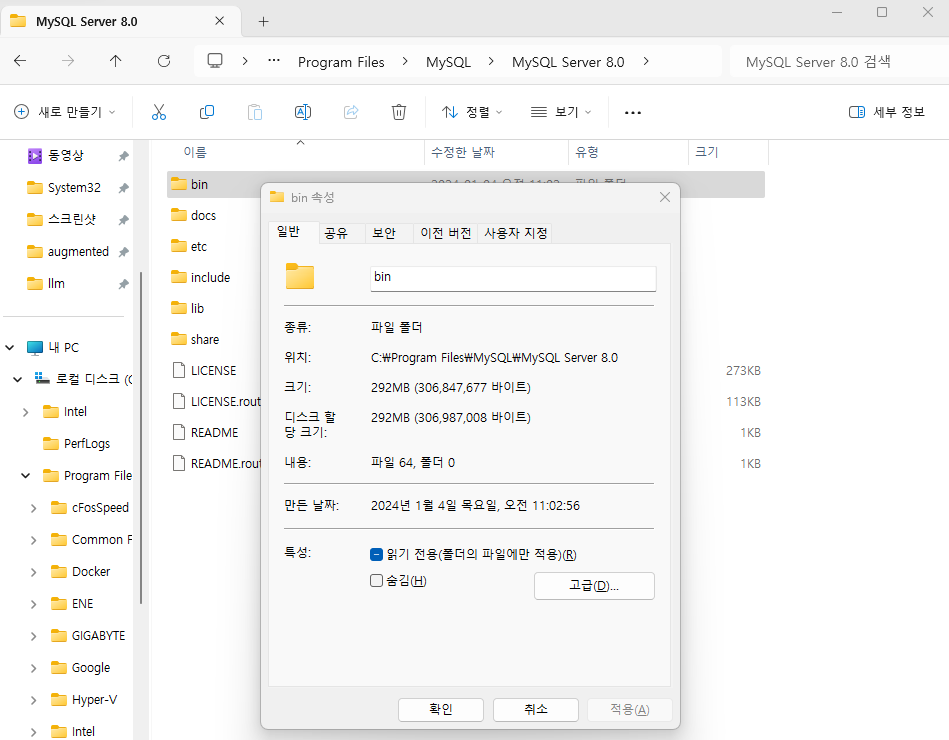This screenshot has height=740, width=949.
Task: Switch to the Previous Versions tab
Action: point(445,233)
